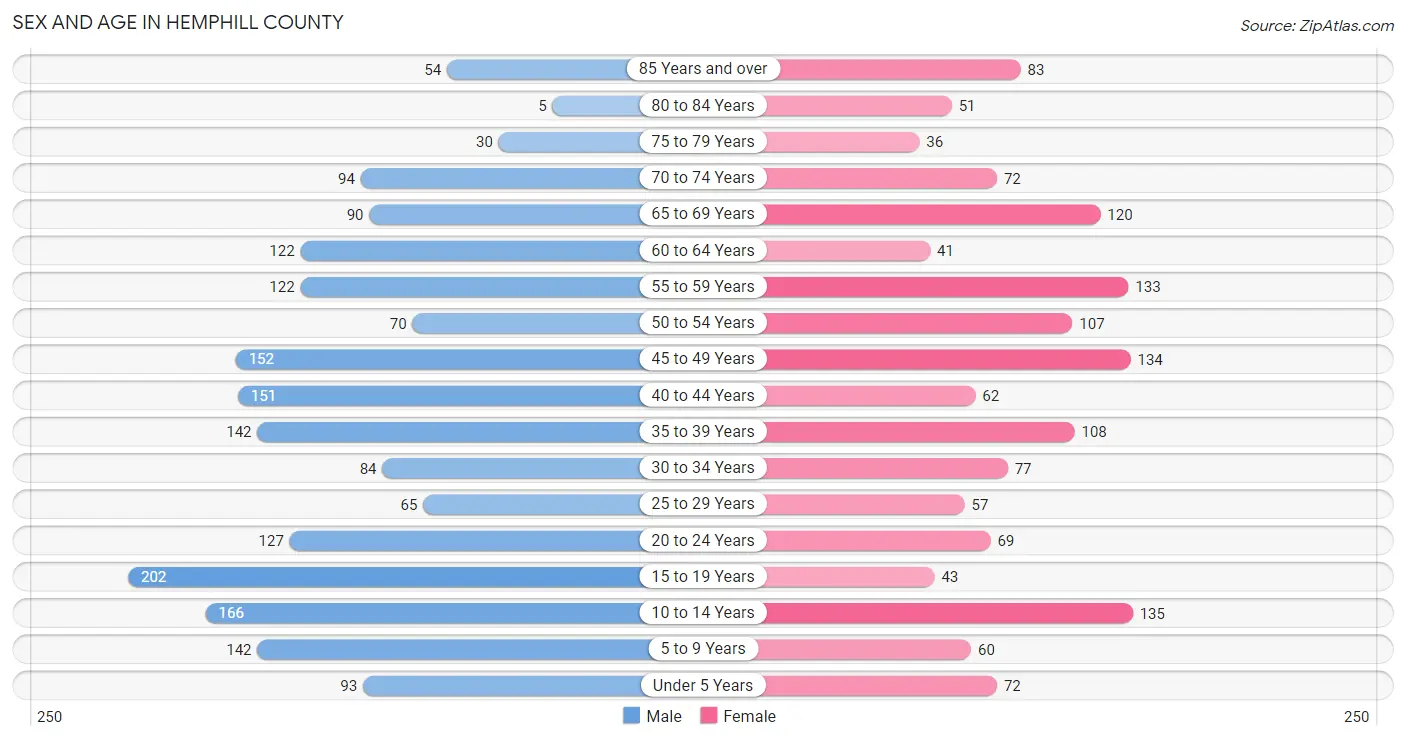This screenshot has width=1406, height=741.
Task: Click the Under 5 Years label
Action: (703, 685)
